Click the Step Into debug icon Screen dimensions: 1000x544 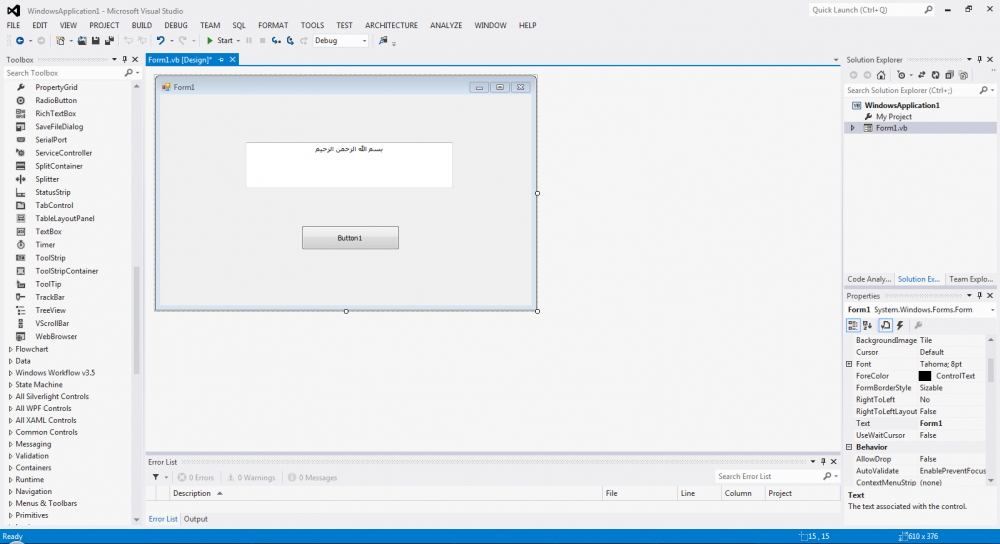pos(276,41)
